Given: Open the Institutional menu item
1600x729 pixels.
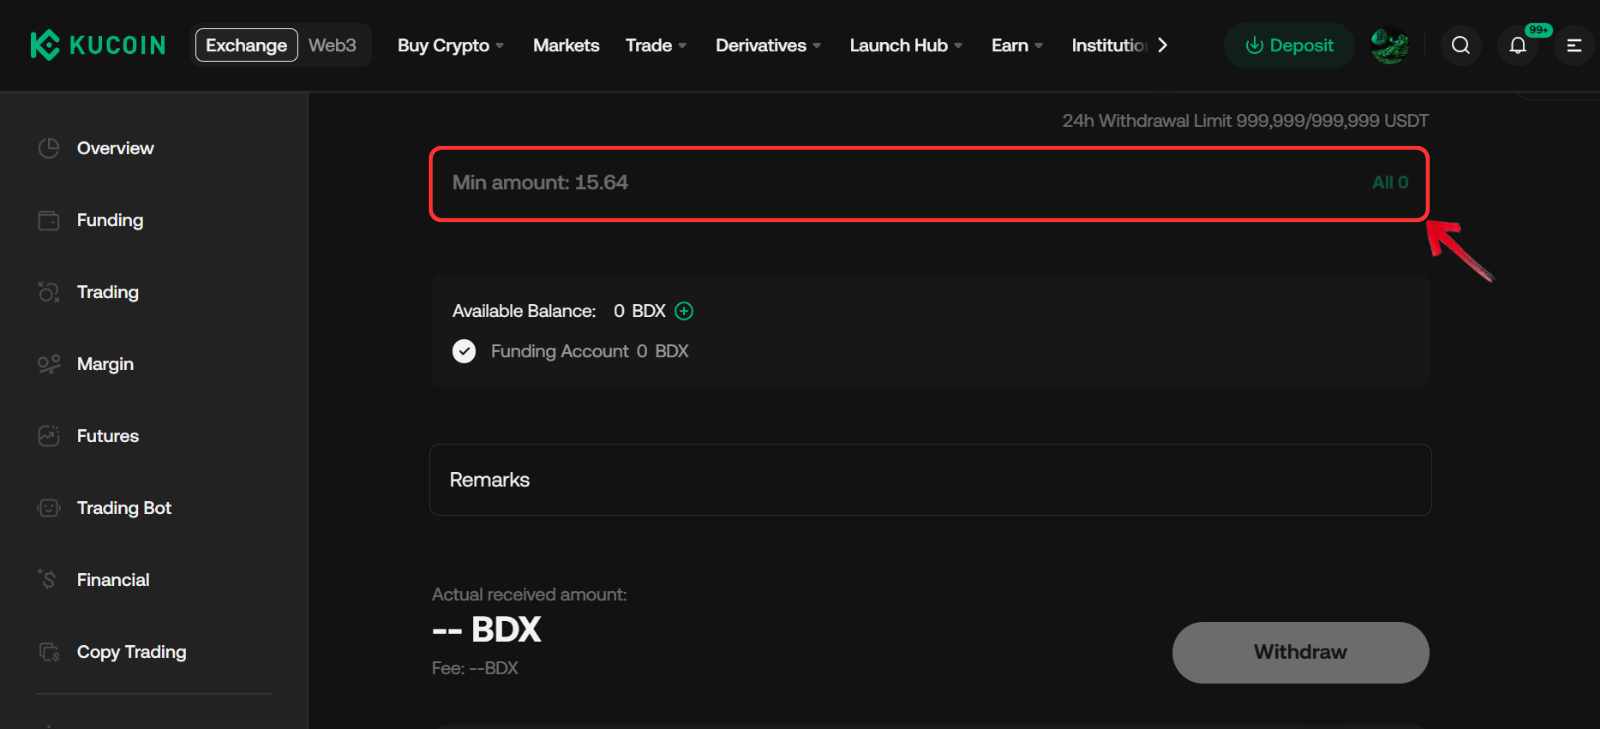Looking at the screenshot, I should point(1109,45).
